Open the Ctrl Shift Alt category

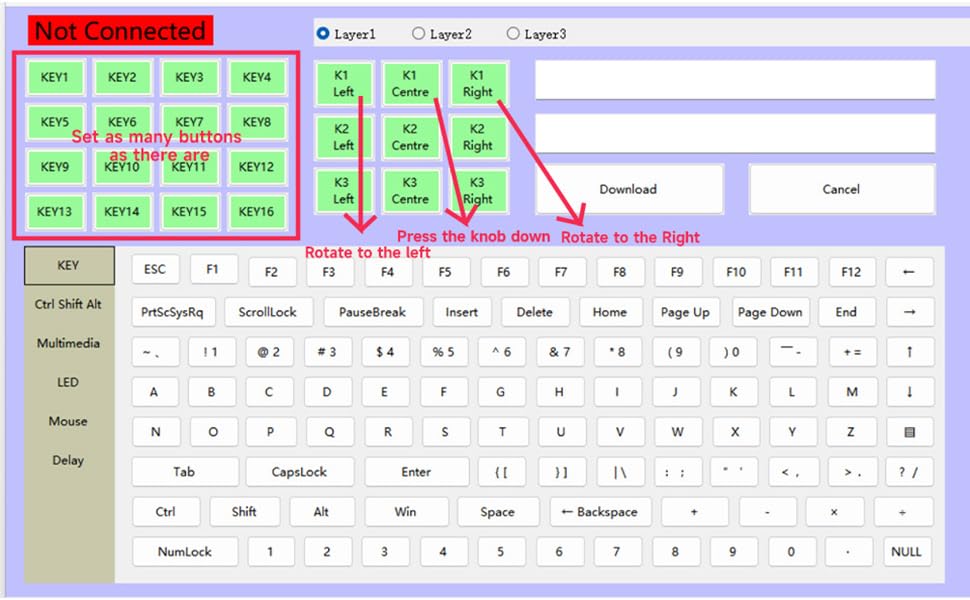[69, 304]
